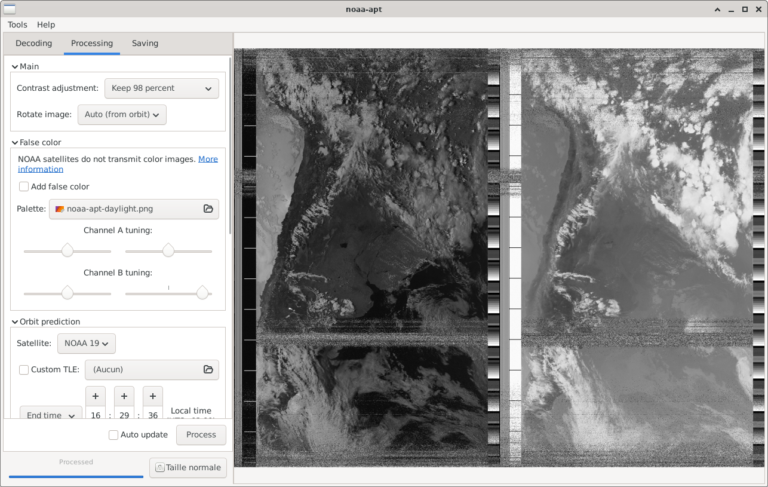Click the Taille normale zoom icon
The width and height of the screenshot is (768, 487).
pyautogui.click(x=160, y=467)
